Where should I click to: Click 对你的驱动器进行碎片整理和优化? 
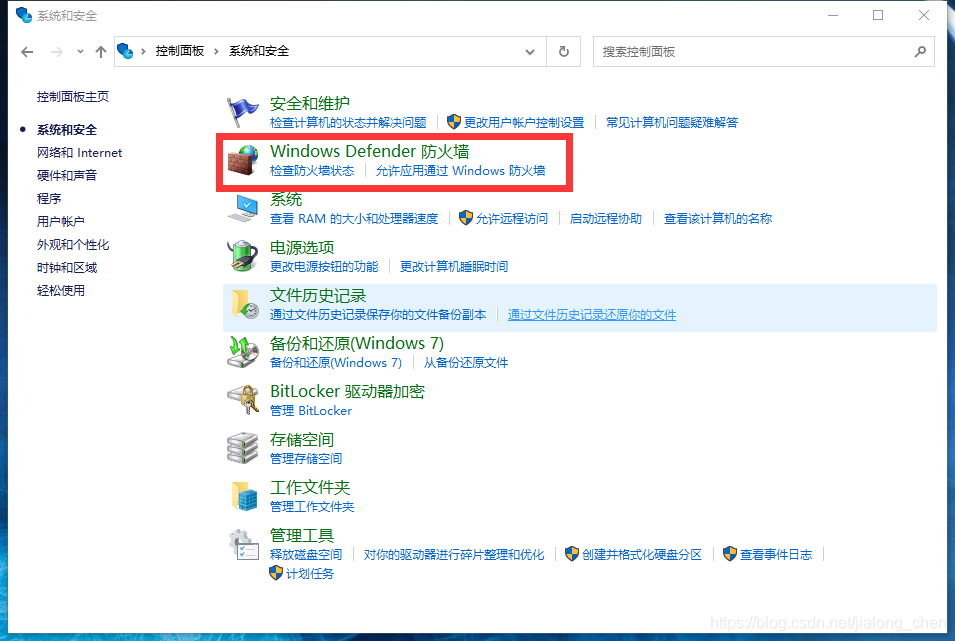click(454, 554)
